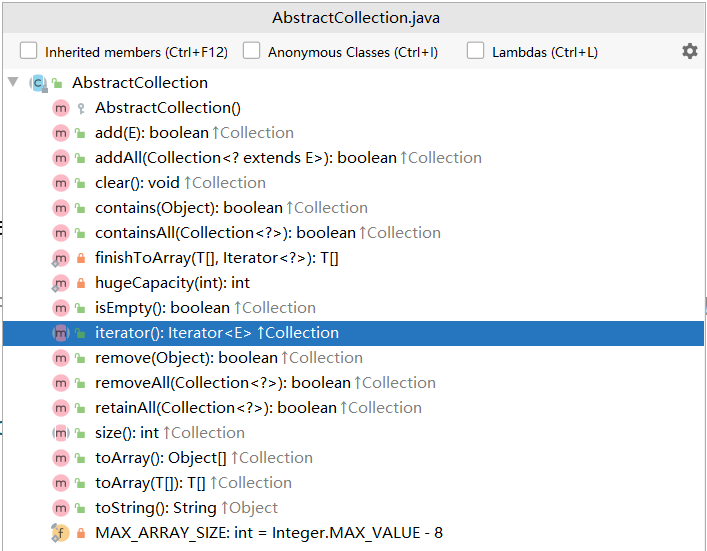Click the AbstractCollection class icon
The image size is (707, 551).
pos(38,83)
